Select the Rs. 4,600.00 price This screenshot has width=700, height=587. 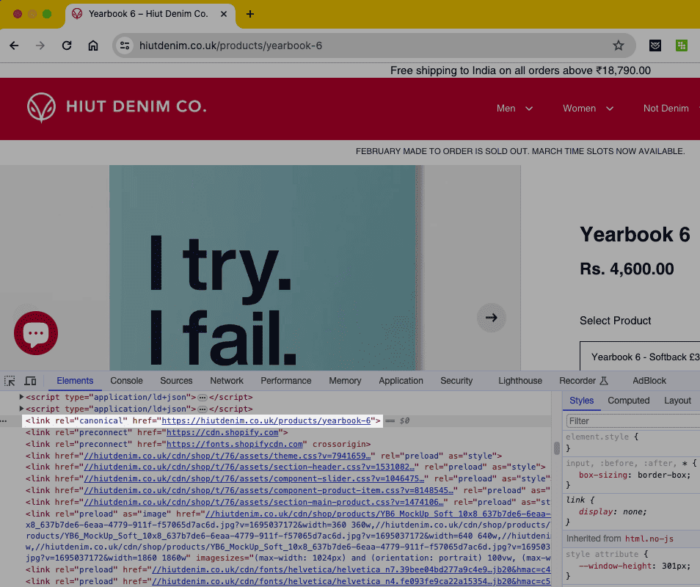click(x=627, y=269)
